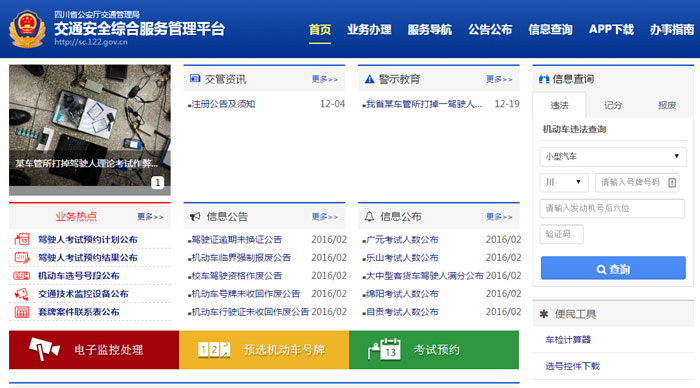Open the vehicle type dropdown 小型汽车

click(x=613, y=156)
